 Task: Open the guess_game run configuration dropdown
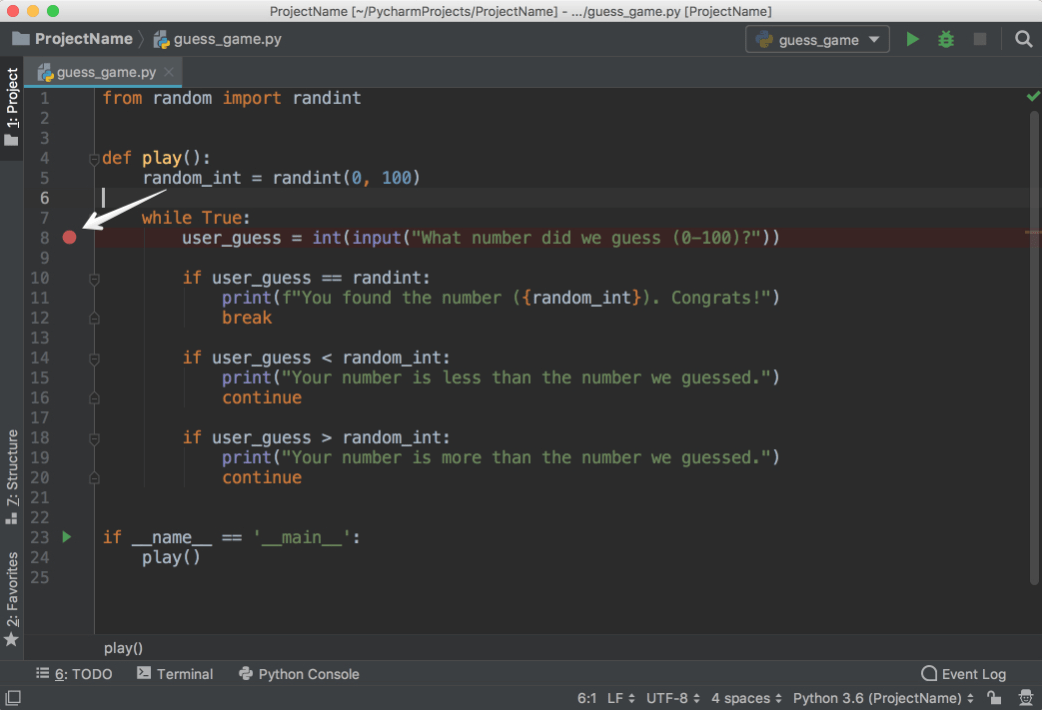click(816, 39)
